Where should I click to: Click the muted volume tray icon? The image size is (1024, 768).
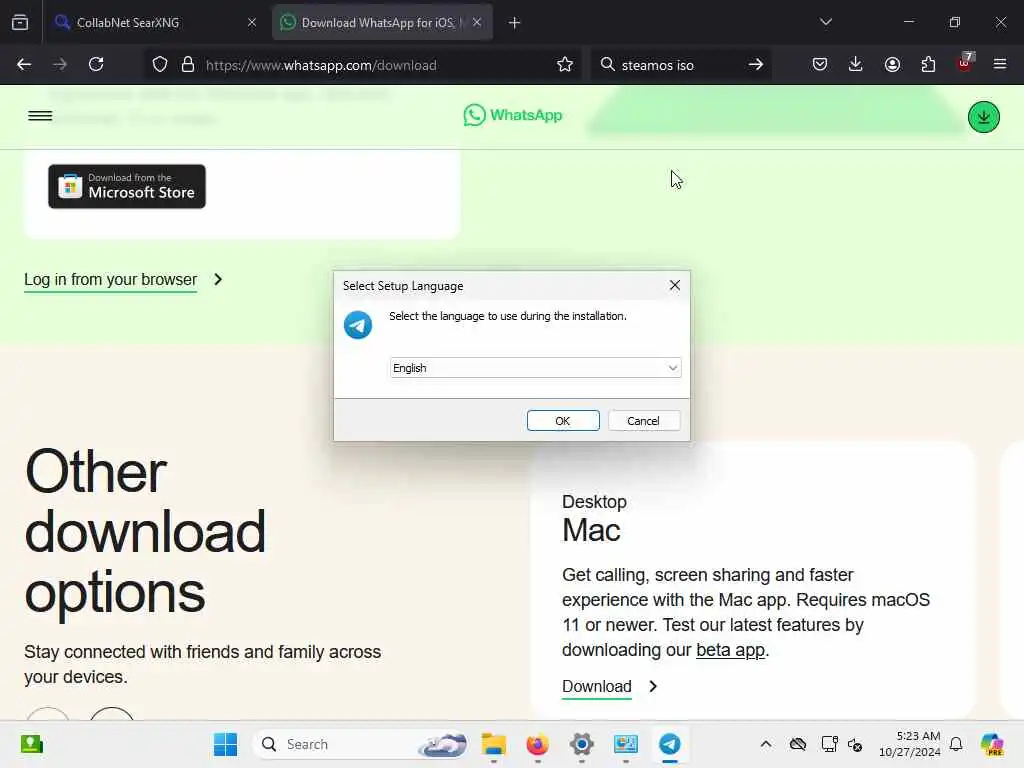point(855,744)
